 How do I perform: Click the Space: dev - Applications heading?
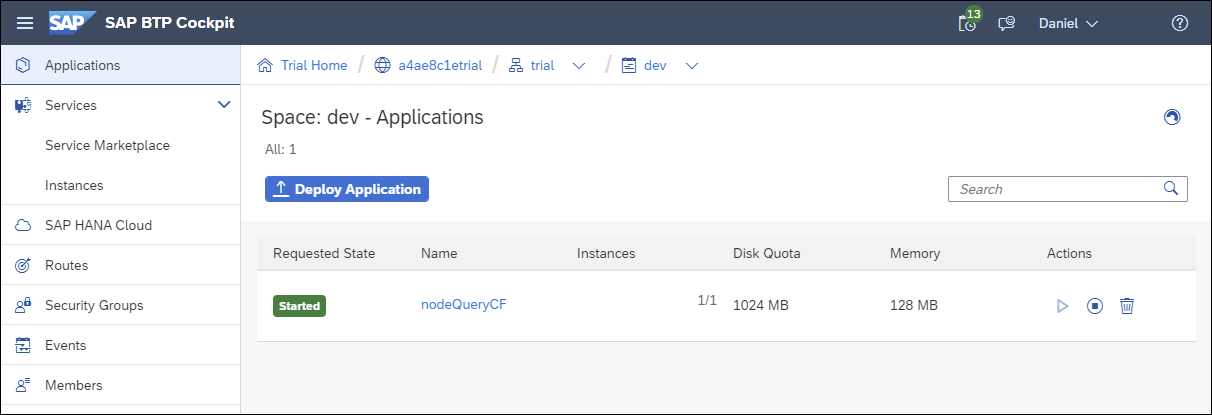pos(372,117)
